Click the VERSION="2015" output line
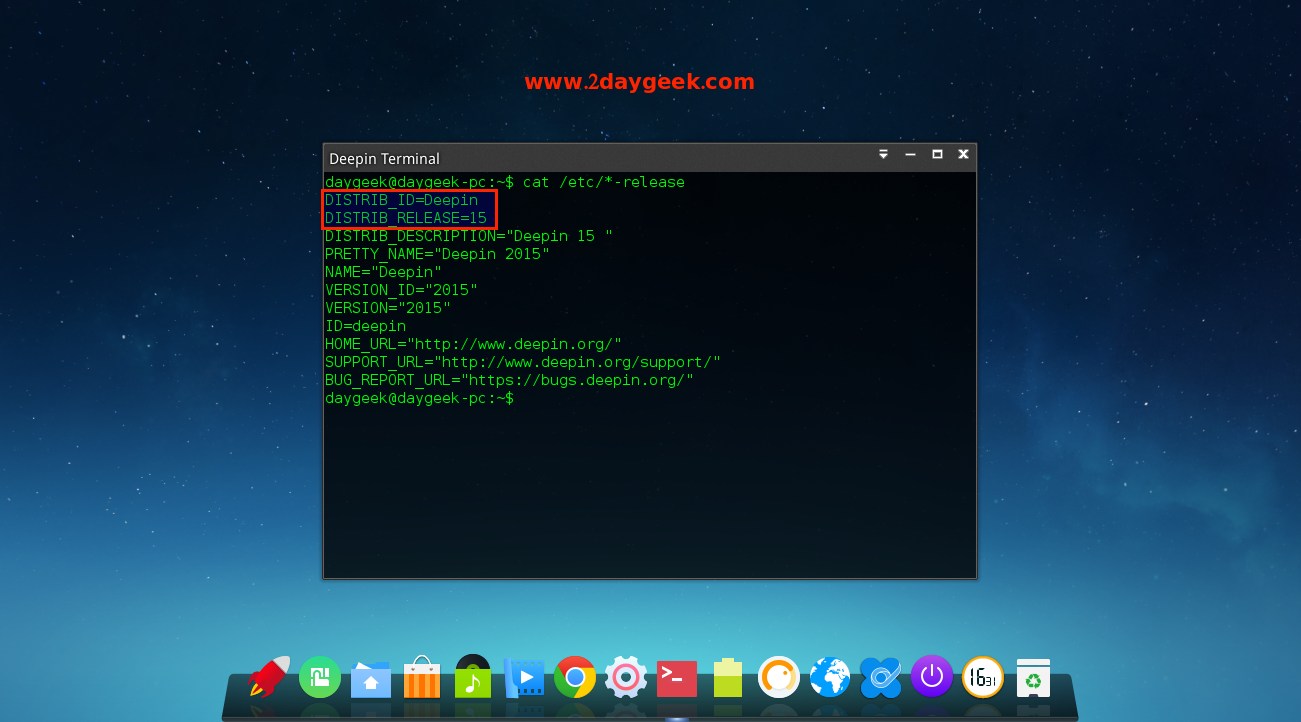 coord(388,308)
